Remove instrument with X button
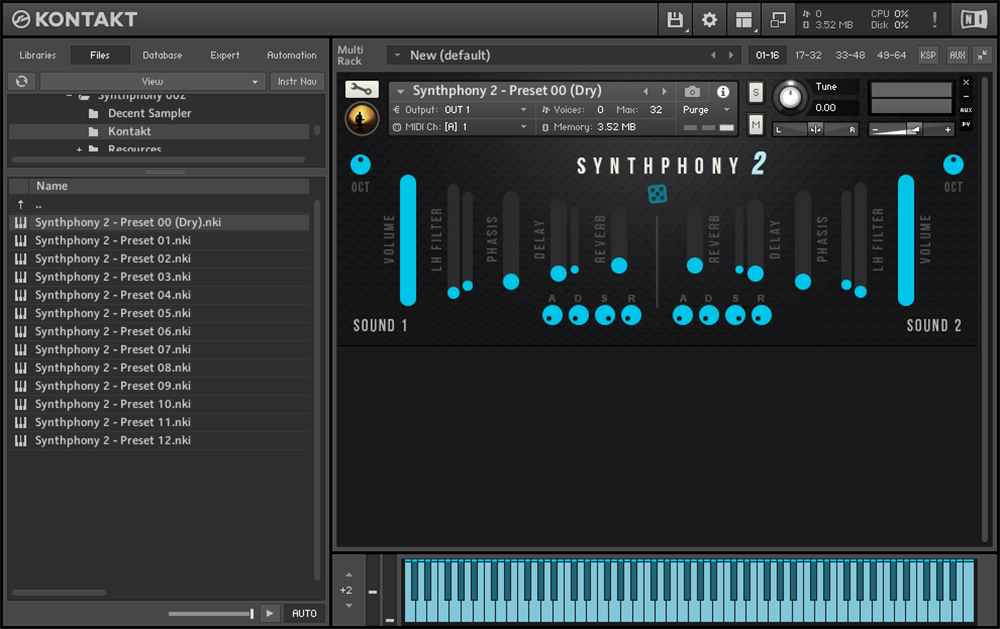This screenshot has height=629, width=1000. click(x=966, y=82)
